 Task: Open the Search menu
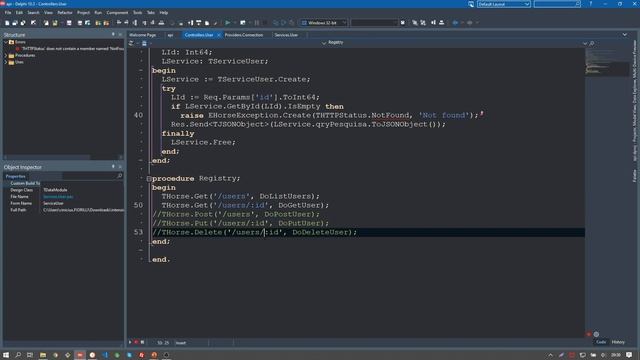click(33, 13)
